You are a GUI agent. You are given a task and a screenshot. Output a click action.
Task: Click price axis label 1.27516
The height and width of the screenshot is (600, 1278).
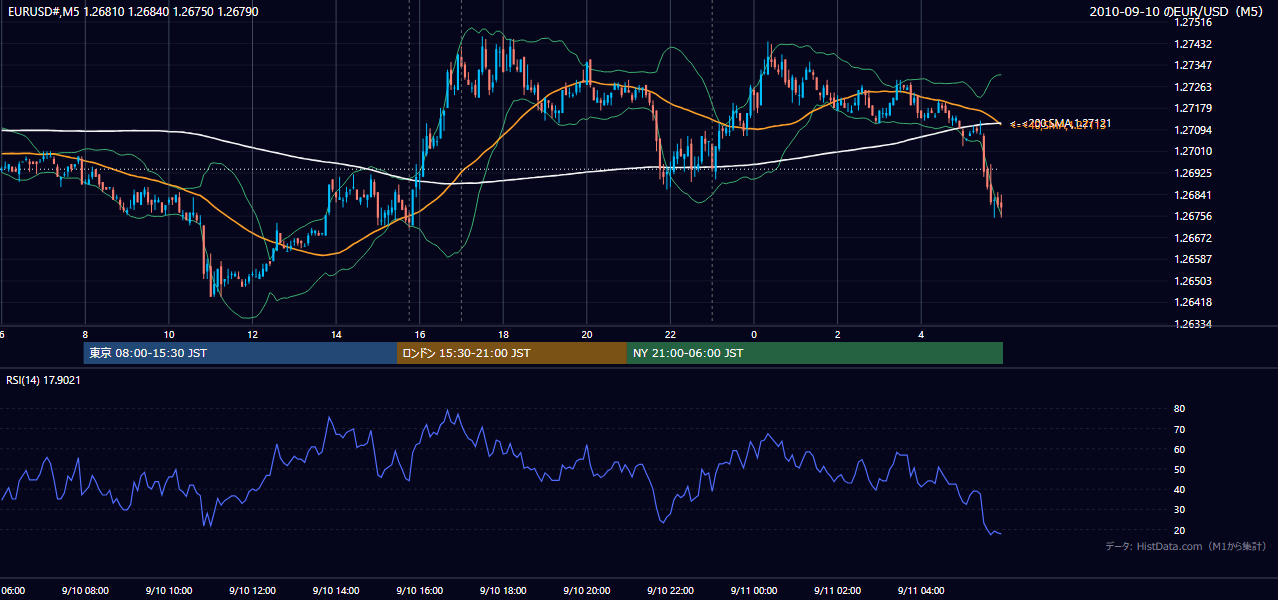coord(1194,22)
